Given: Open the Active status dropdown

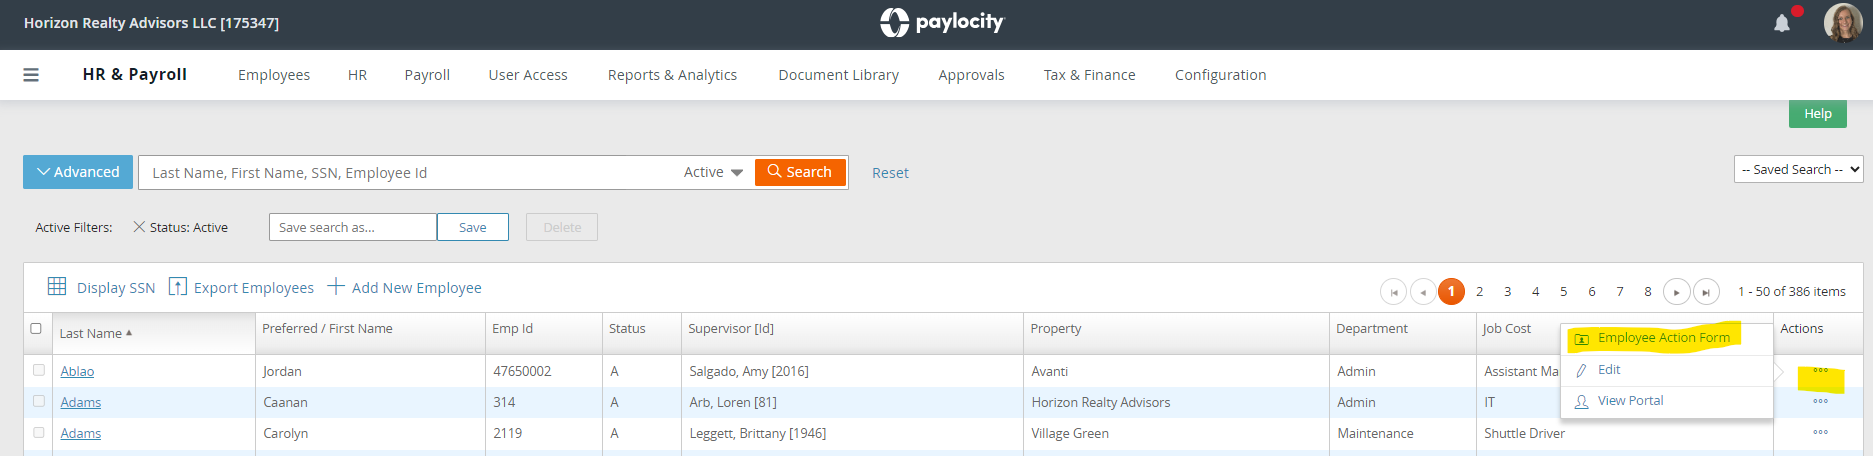Looking at the screenshot, I should (x=713, y=172).
